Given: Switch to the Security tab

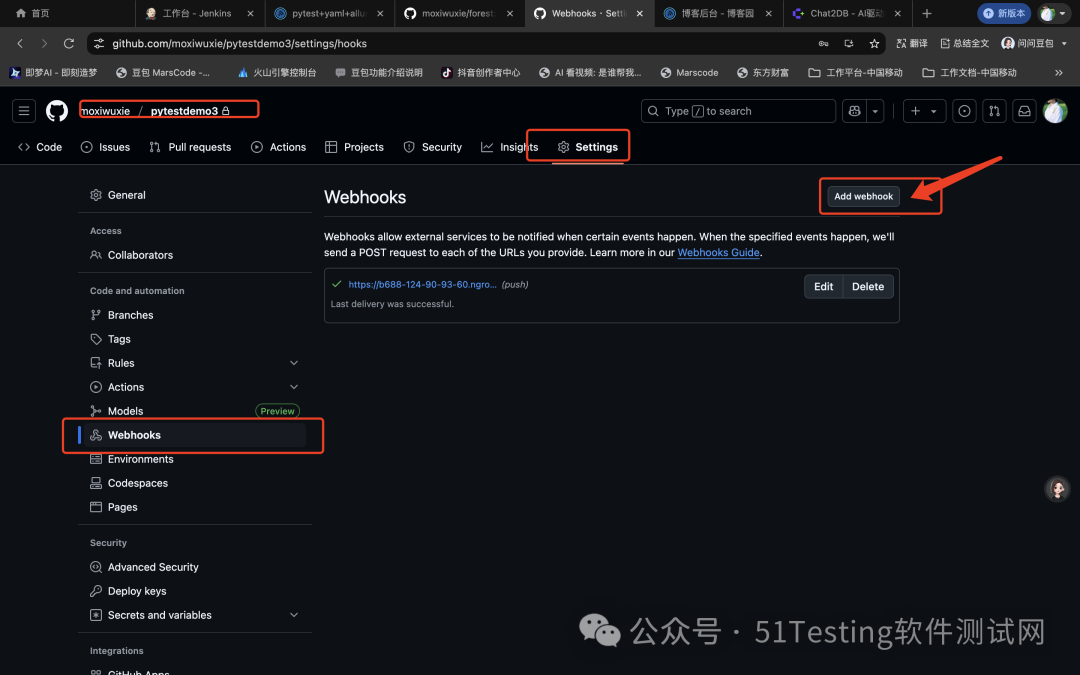Looking at the screenshot, I should pyautogui.click(x=433, y=147).
